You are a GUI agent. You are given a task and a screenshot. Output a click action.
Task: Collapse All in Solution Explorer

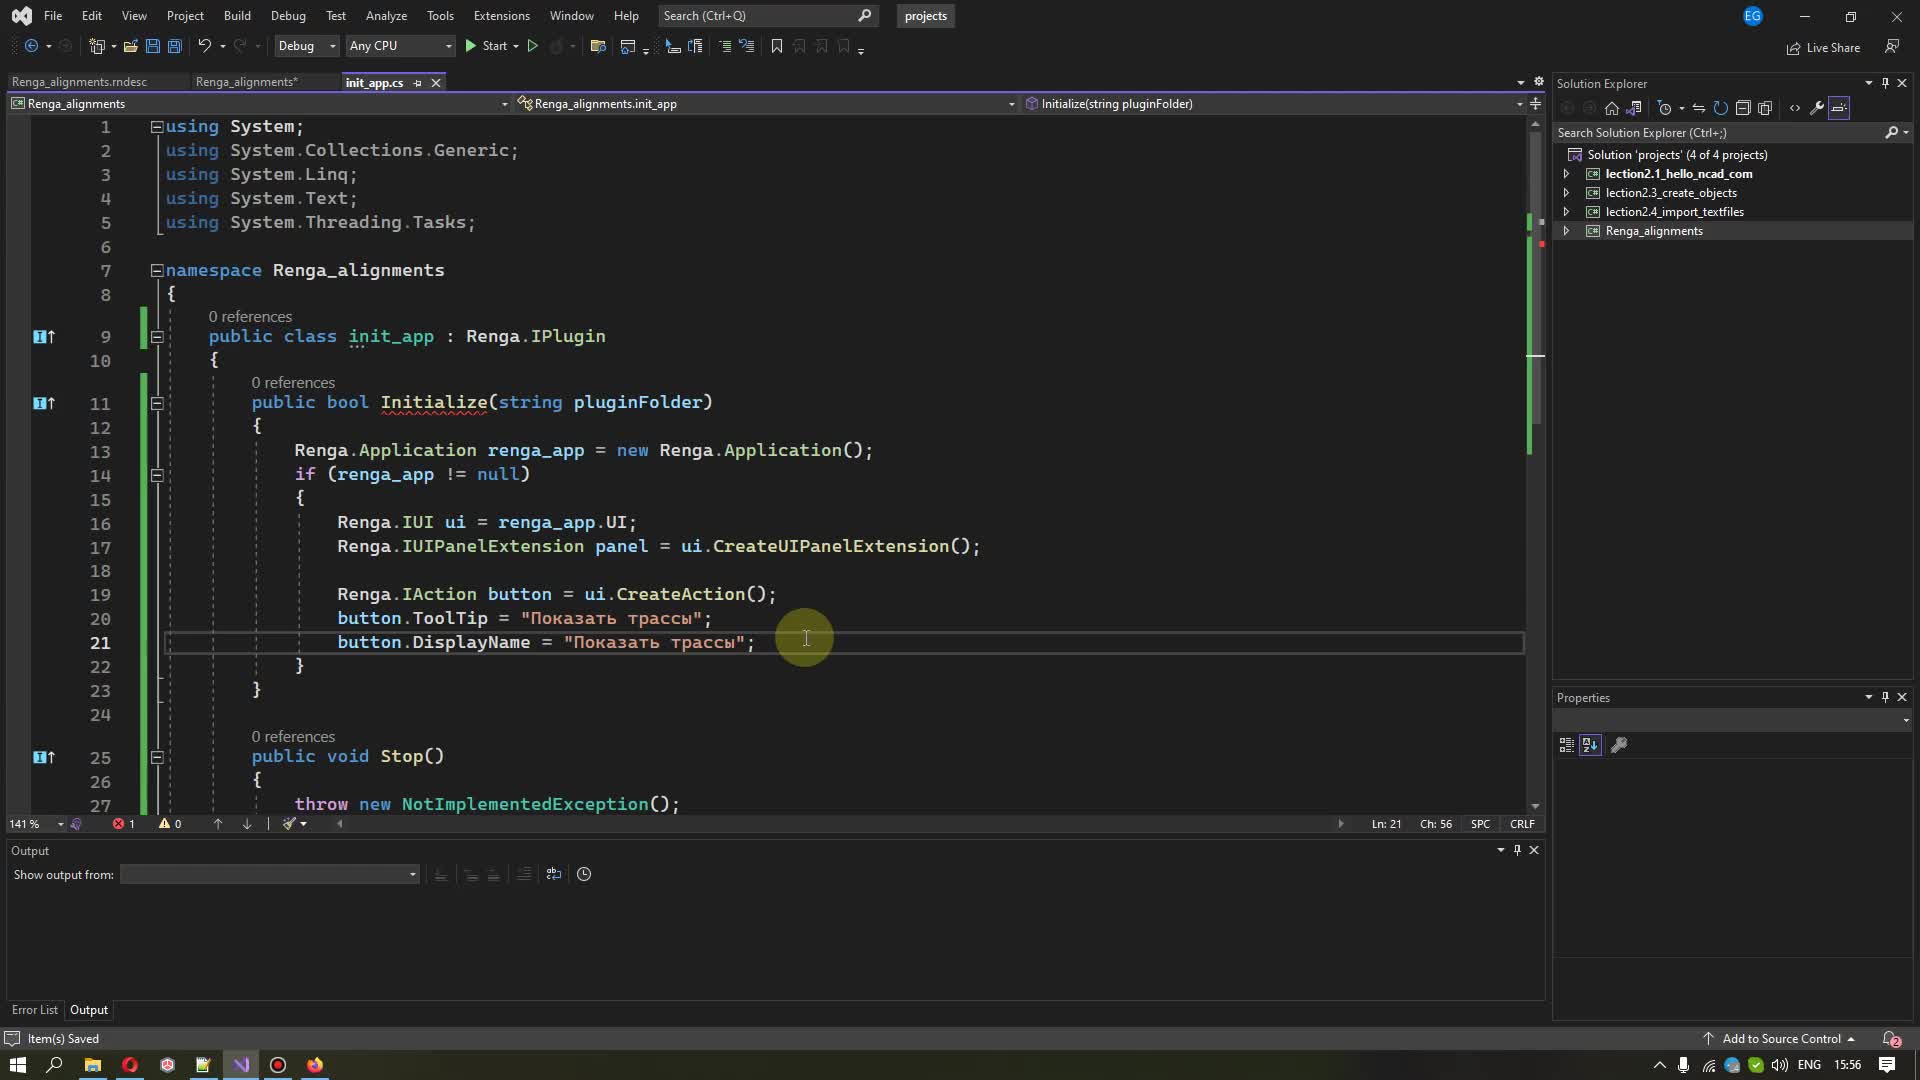click(1743, 108)
